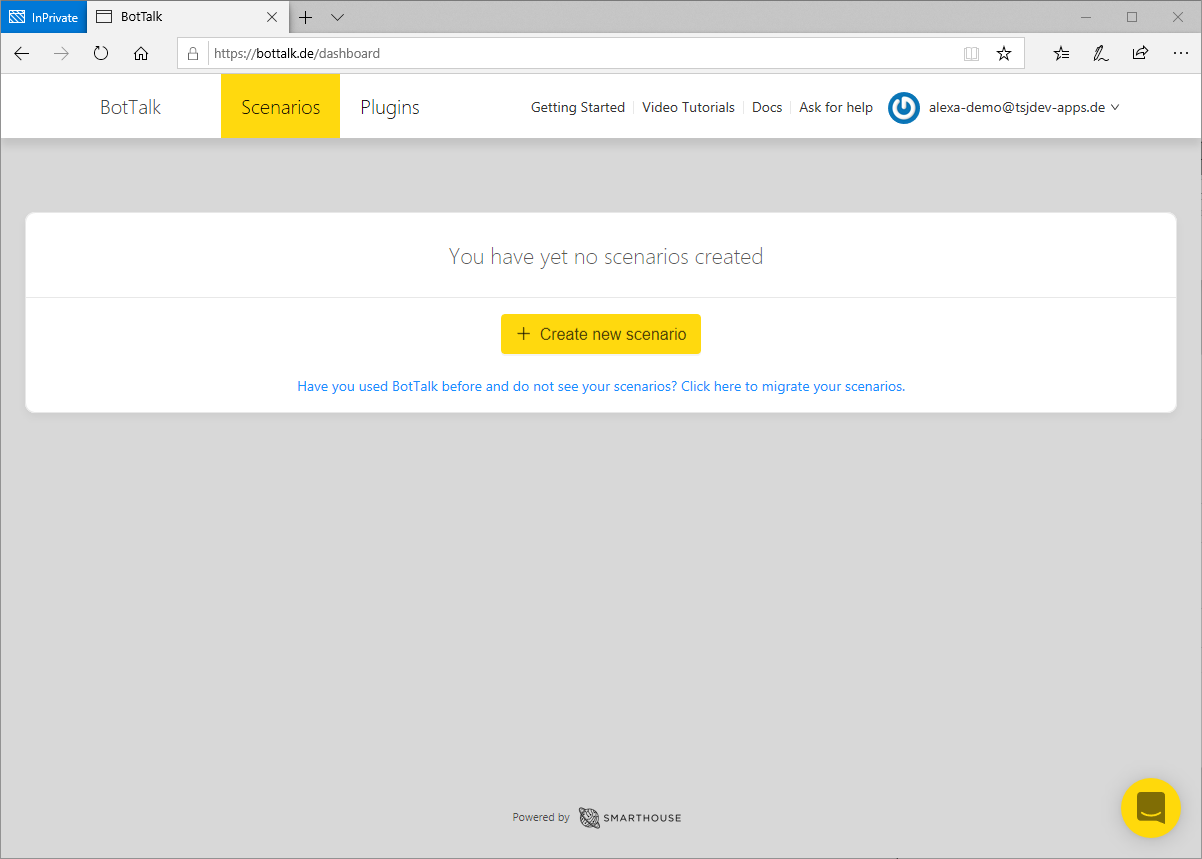
Task: Open browser settings and more menu
Action: [1180, 54]
